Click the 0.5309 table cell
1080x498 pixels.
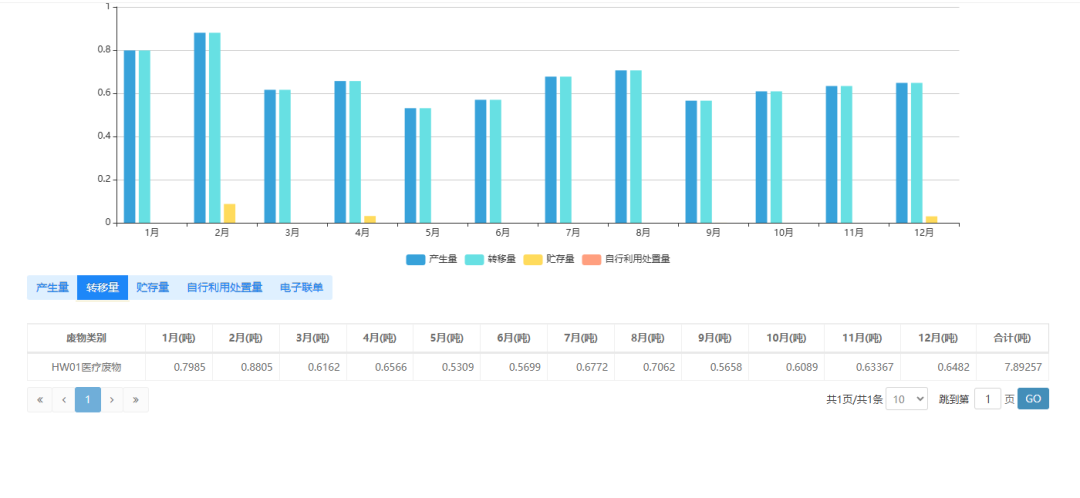point(447,367)
